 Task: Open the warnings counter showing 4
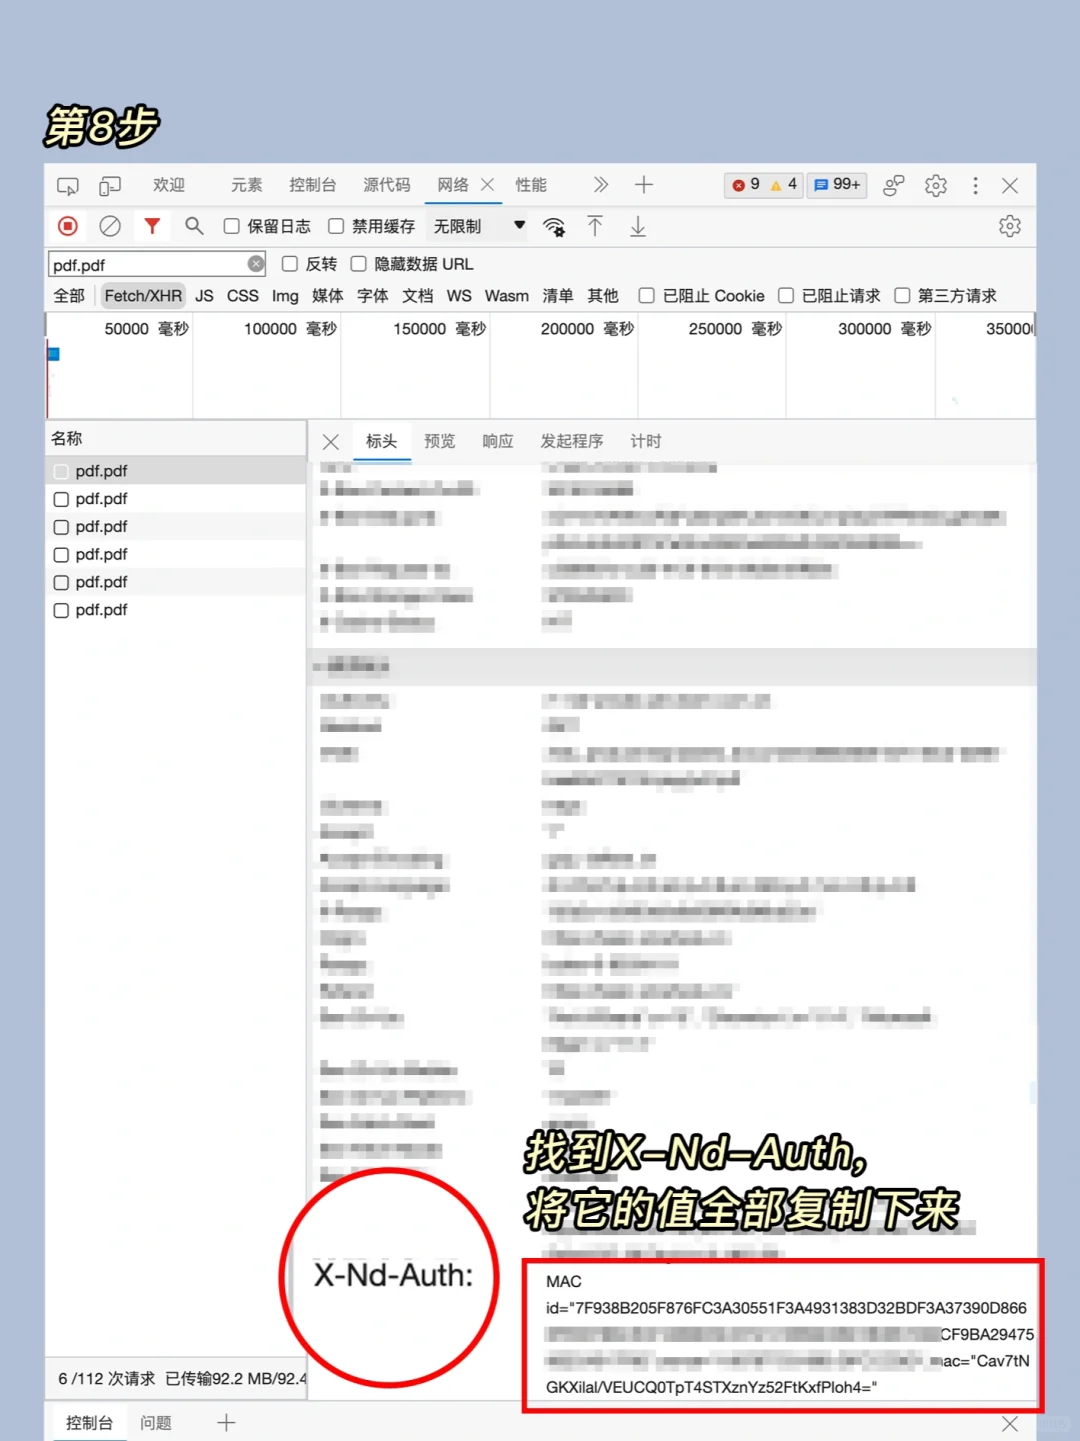point(784,185)
